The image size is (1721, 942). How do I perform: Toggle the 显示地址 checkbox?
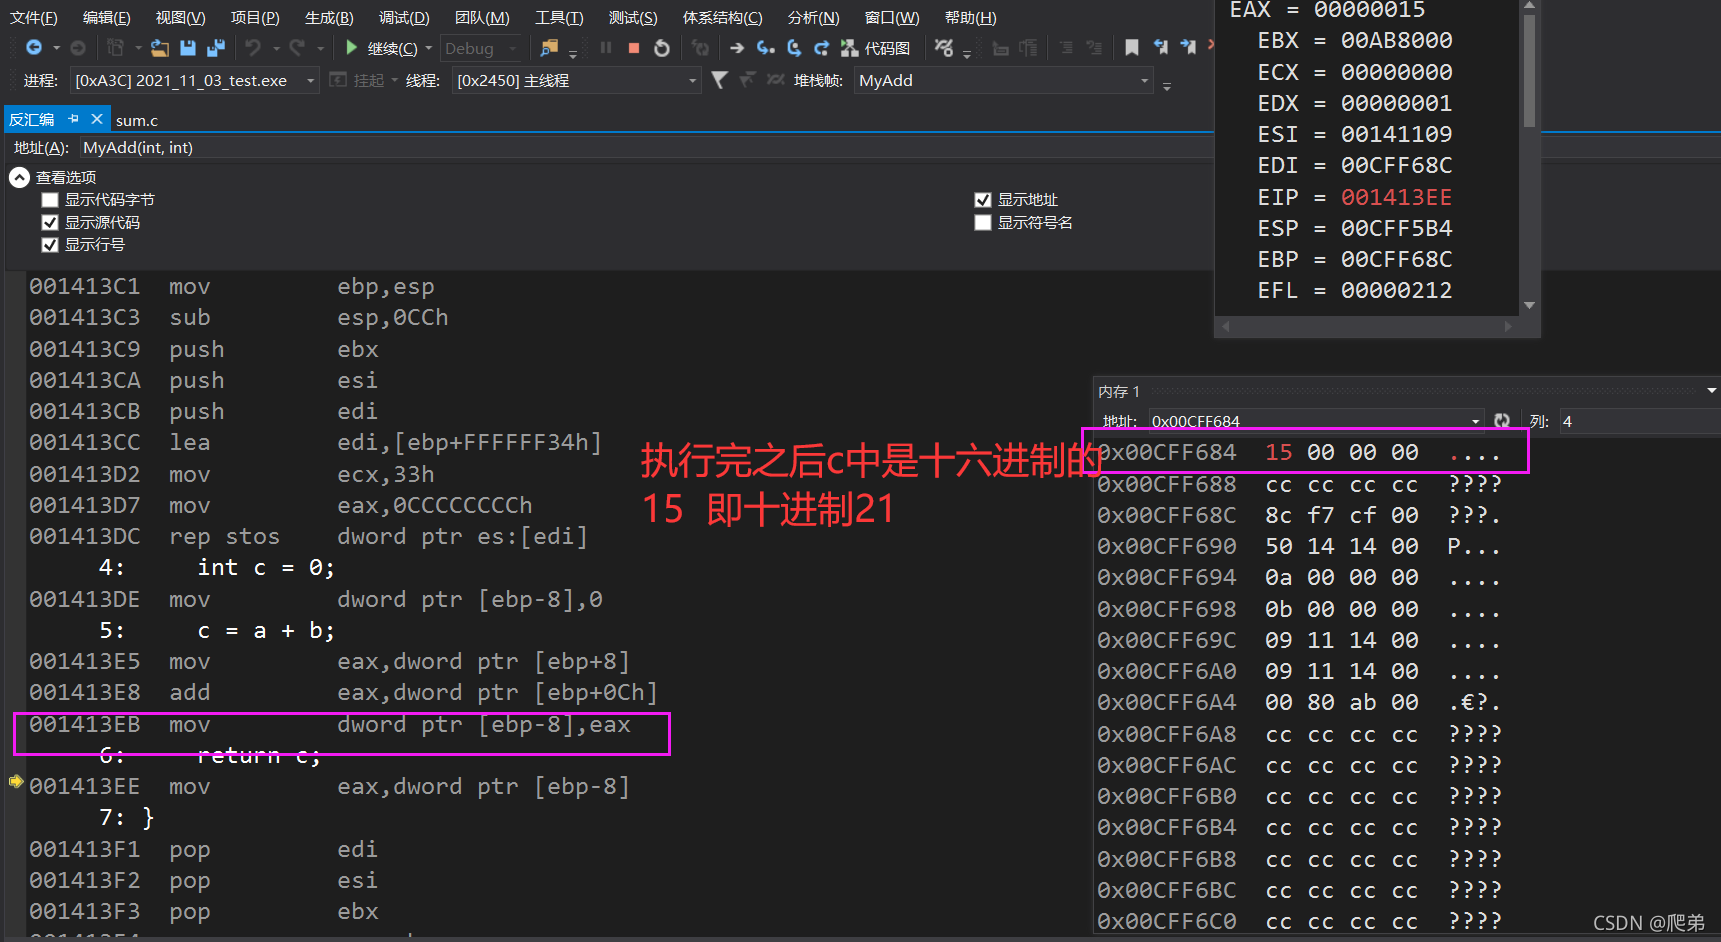click(x=983, y=200)
